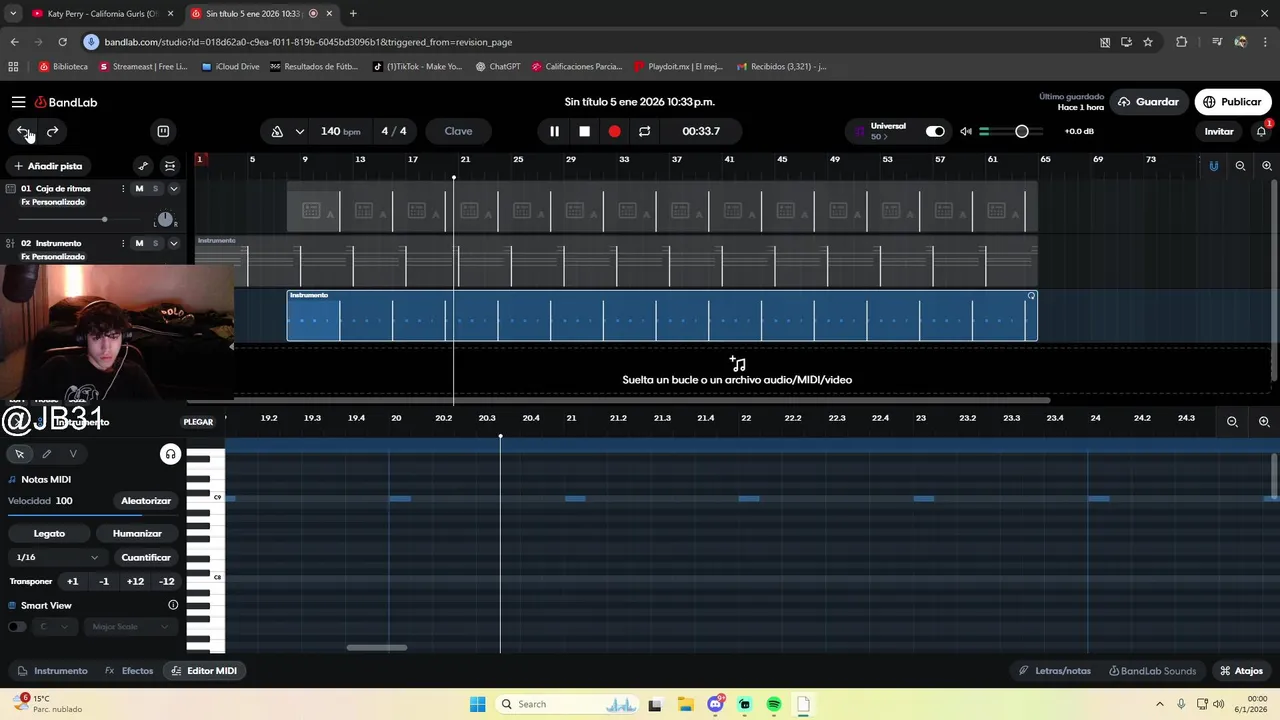Apply Humanizar to notes
The height and width of the screenshot is (720, 1280).
point(137,534)
